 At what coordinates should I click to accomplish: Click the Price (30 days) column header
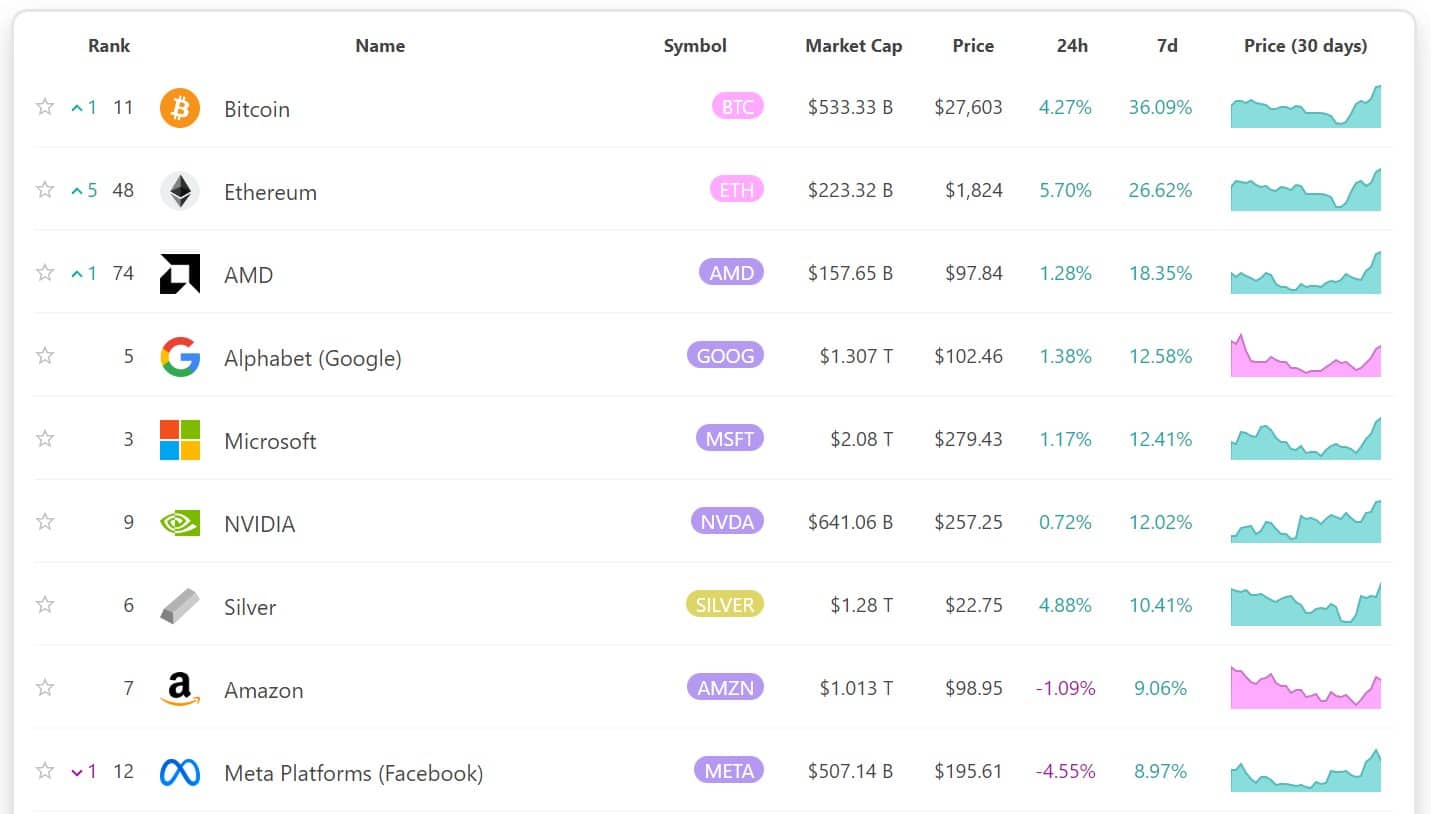pyautogui.click(x=1306, y=46)
